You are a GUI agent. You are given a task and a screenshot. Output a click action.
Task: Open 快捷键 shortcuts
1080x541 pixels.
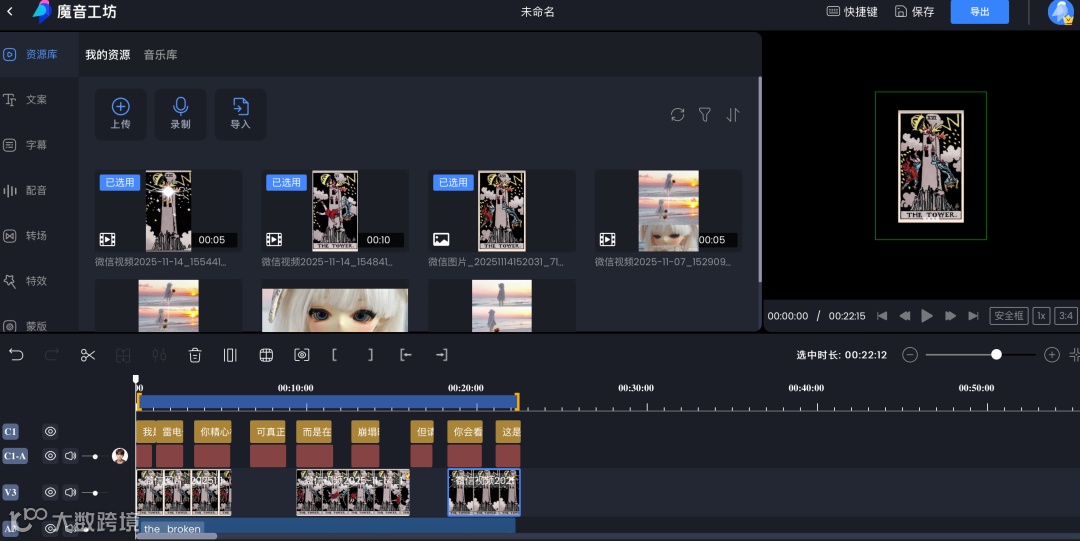pos(852,12)
